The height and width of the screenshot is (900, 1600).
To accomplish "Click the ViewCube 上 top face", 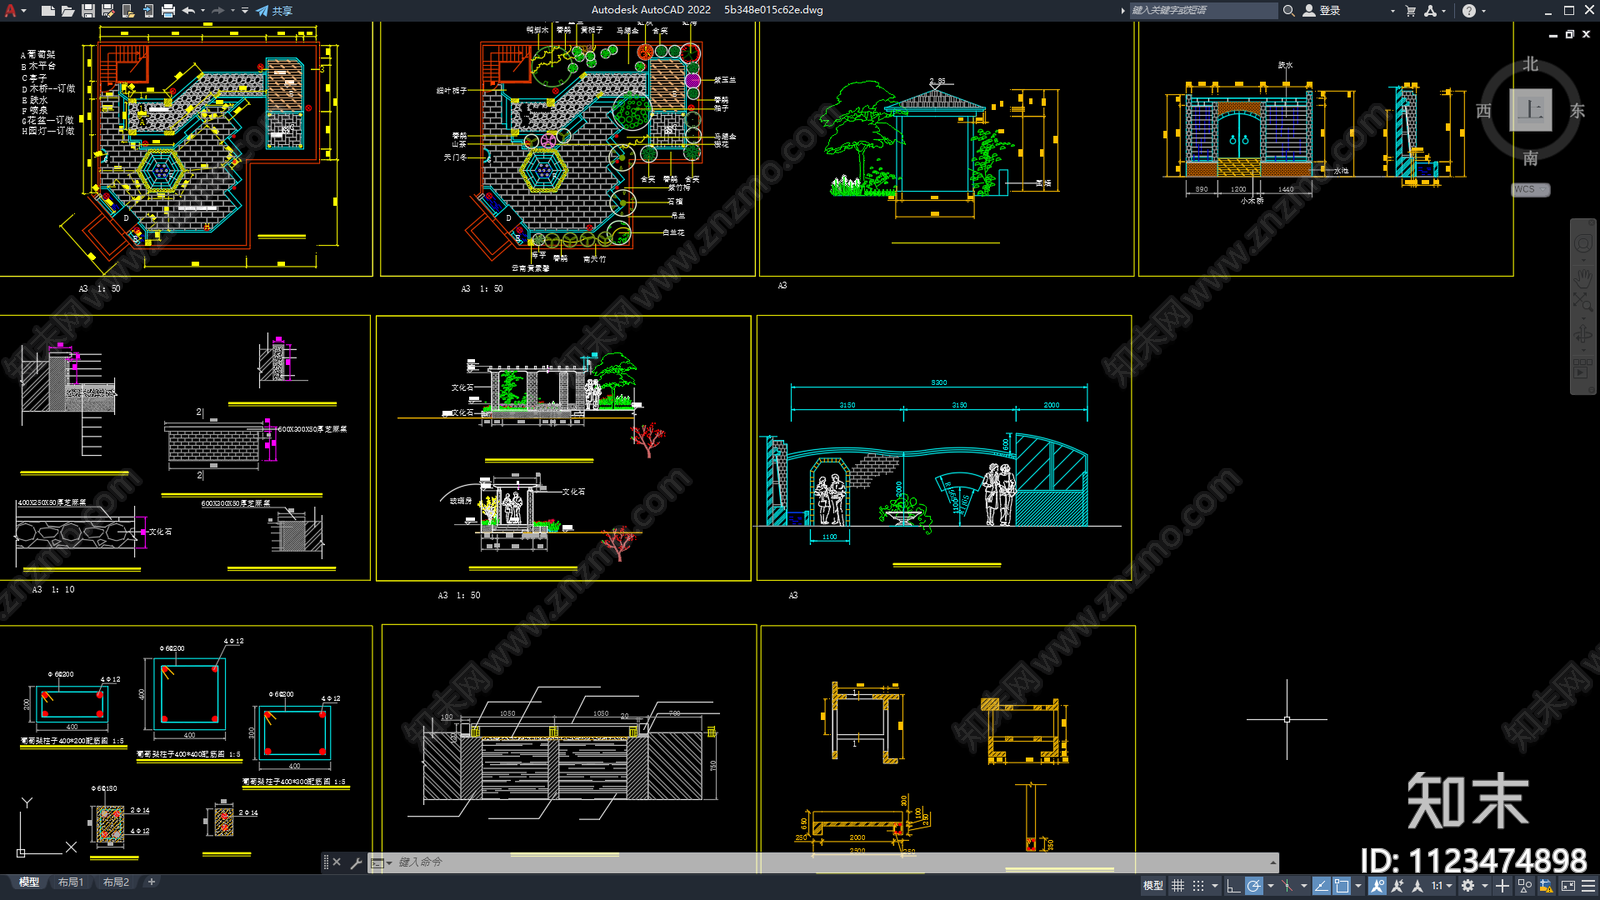I will pos(1531,110).
